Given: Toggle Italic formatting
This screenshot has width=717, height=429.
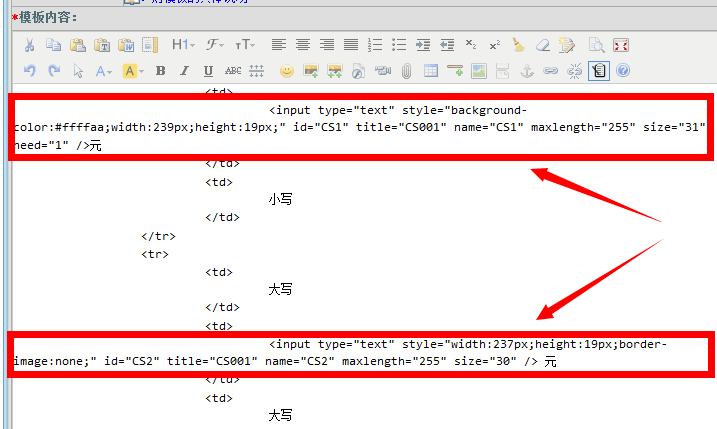Looking at the screenshot, I should coord(183,71).
